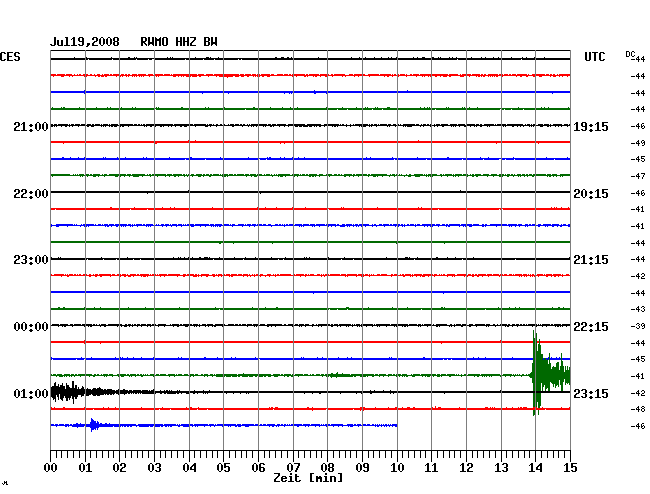Click minute 03 on the time axis
The image size is (650, 494).
154,468
